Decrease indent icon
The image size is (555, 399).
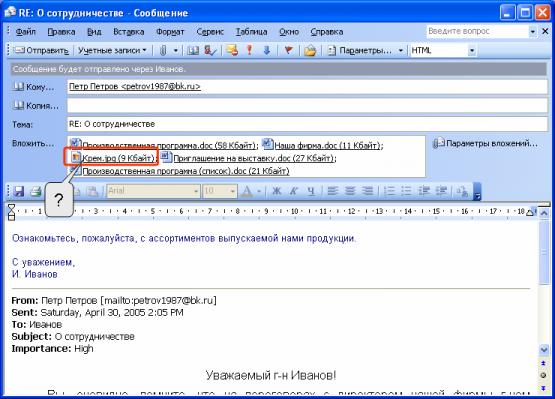tap(423, 191)
